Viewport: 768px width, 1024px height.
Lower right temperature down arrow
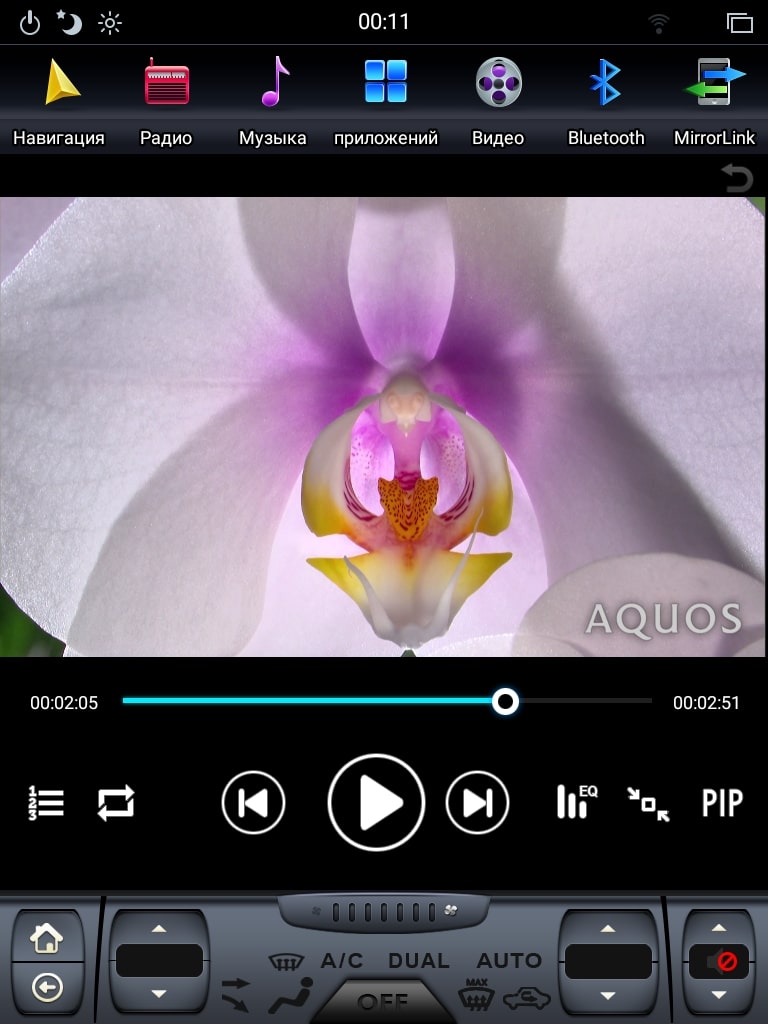[x=607, y=995]
